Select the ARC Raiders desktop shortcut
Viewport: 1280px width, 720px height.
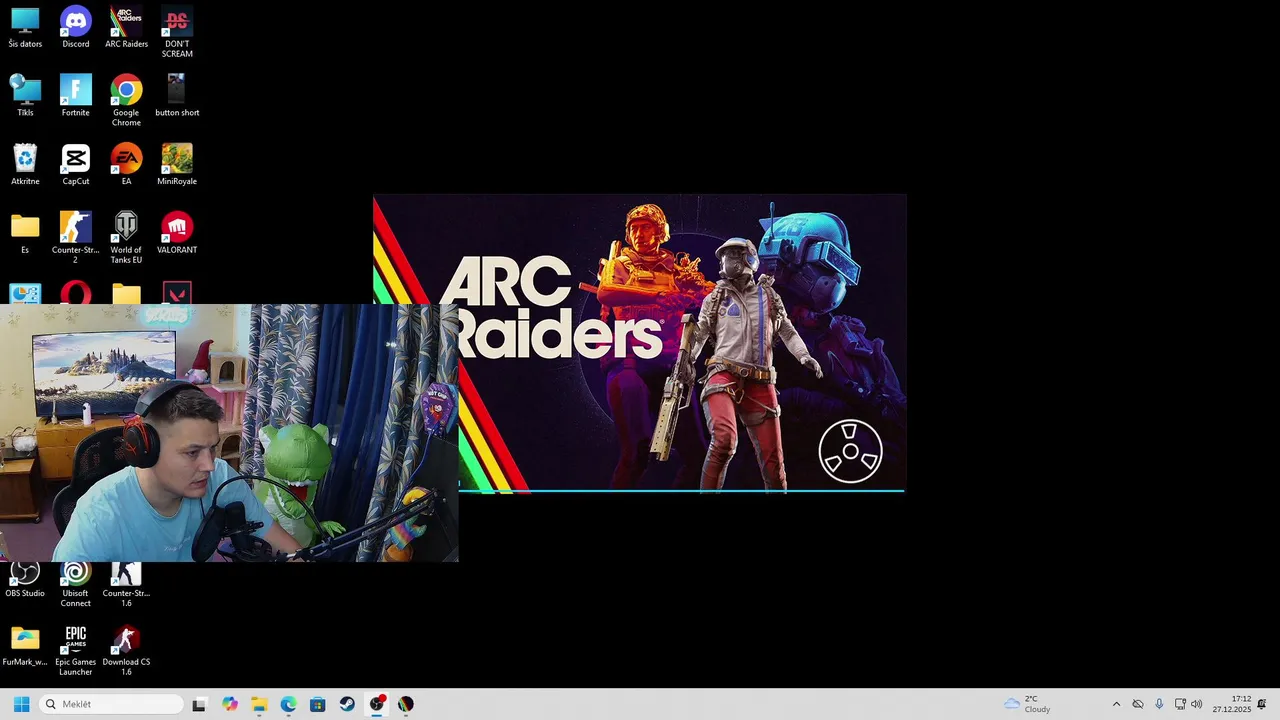126,28
